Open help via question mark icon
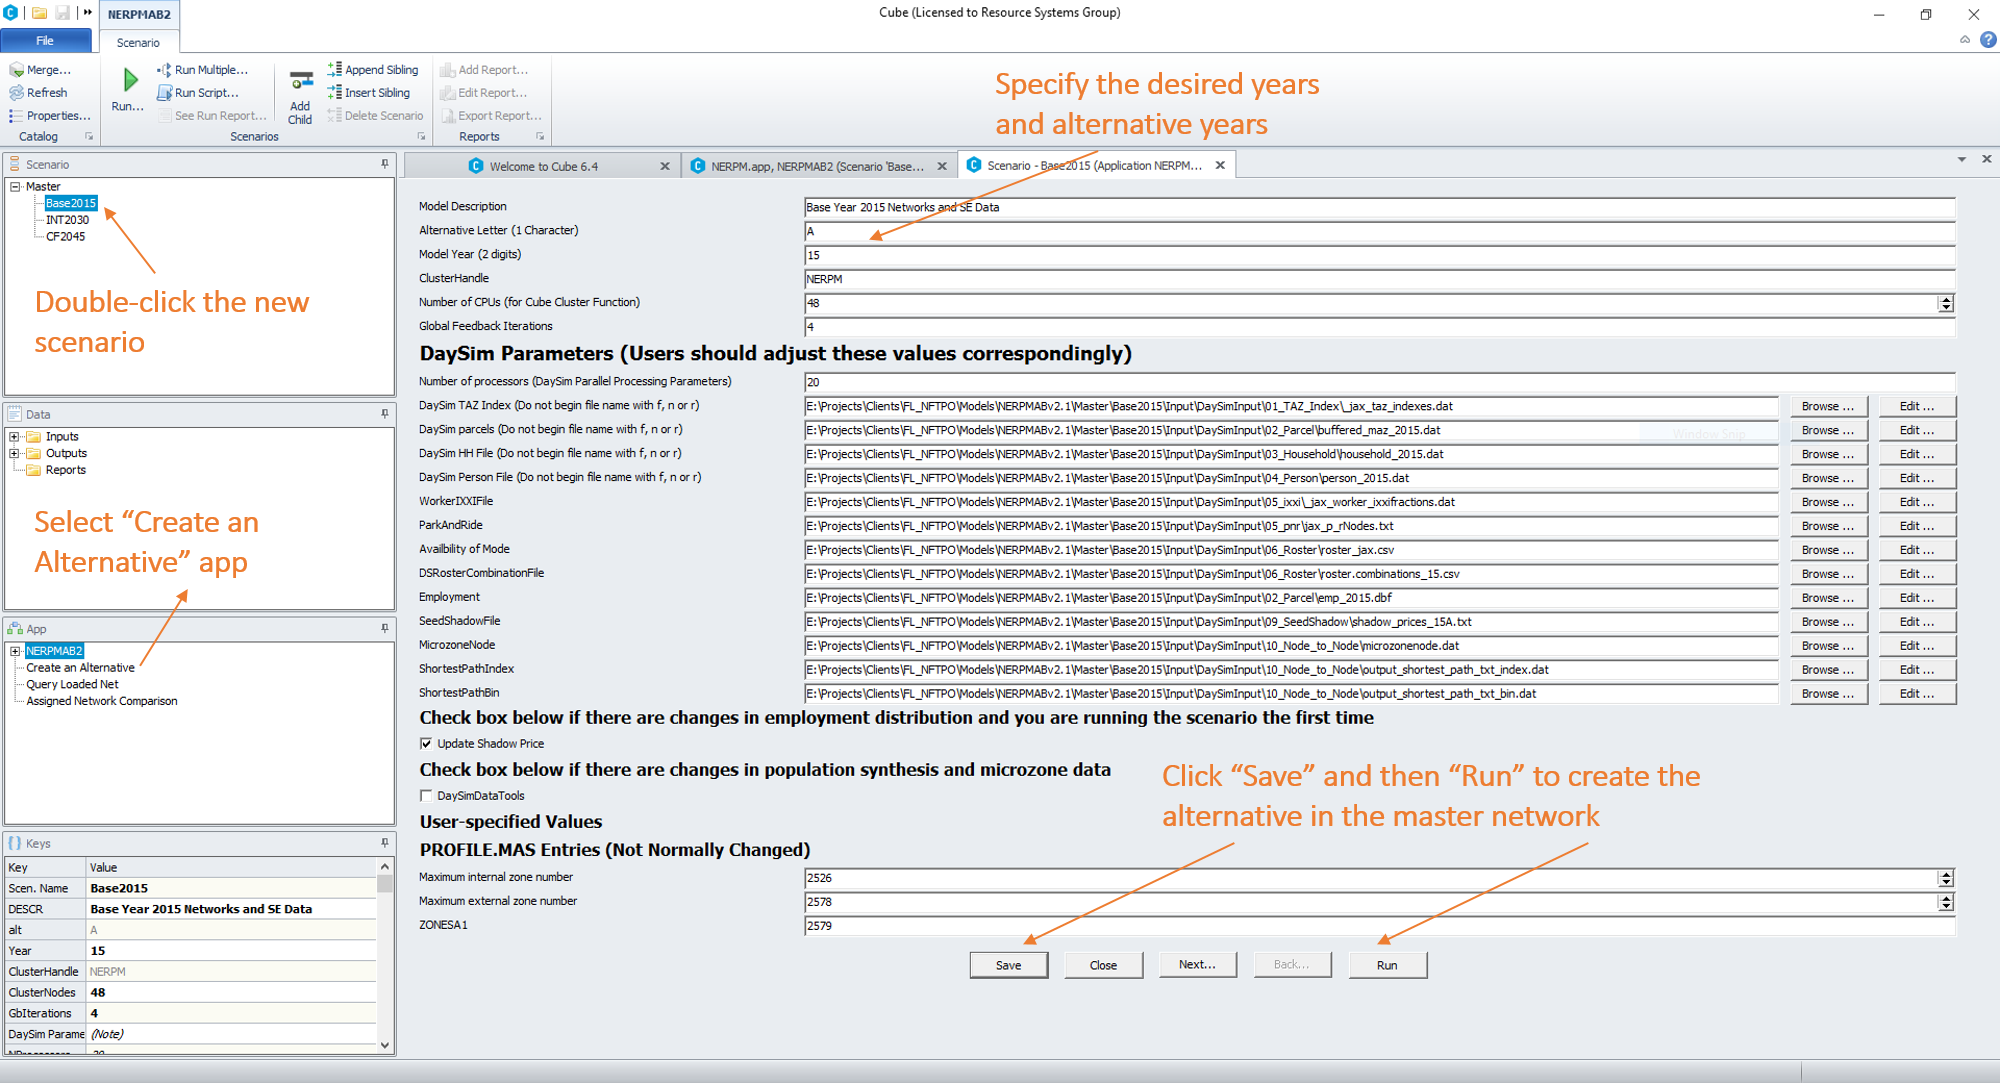Screen dimensions: 2000x1083 point(1988,40)
